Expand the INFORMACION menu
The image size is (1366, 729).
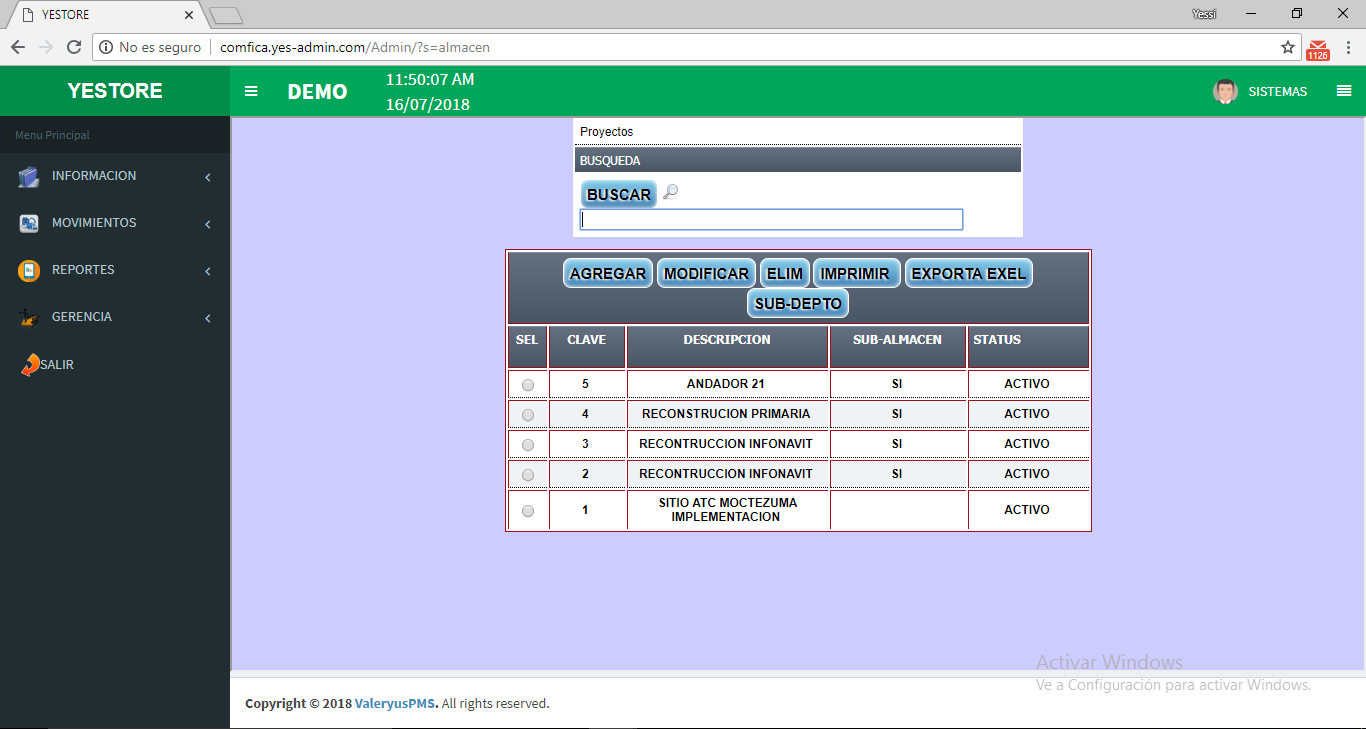point(94,176)
